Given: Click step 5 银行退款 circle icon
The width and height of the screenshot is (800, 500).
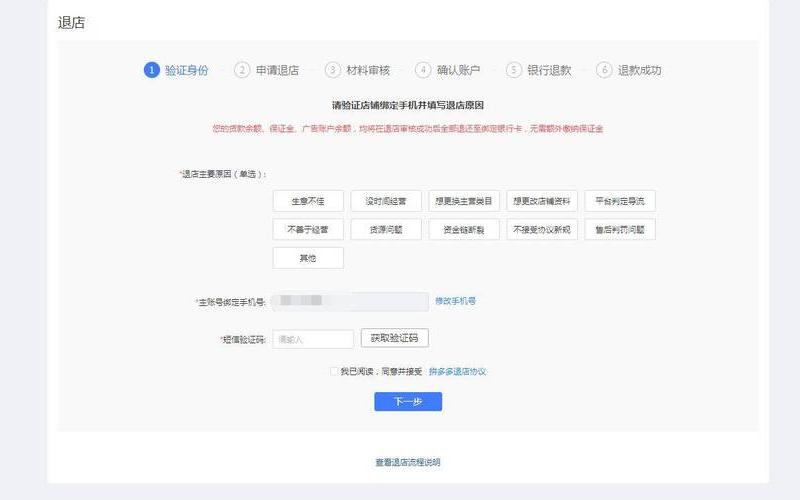Looking at the screenshot, I should [x=514, y=70].
